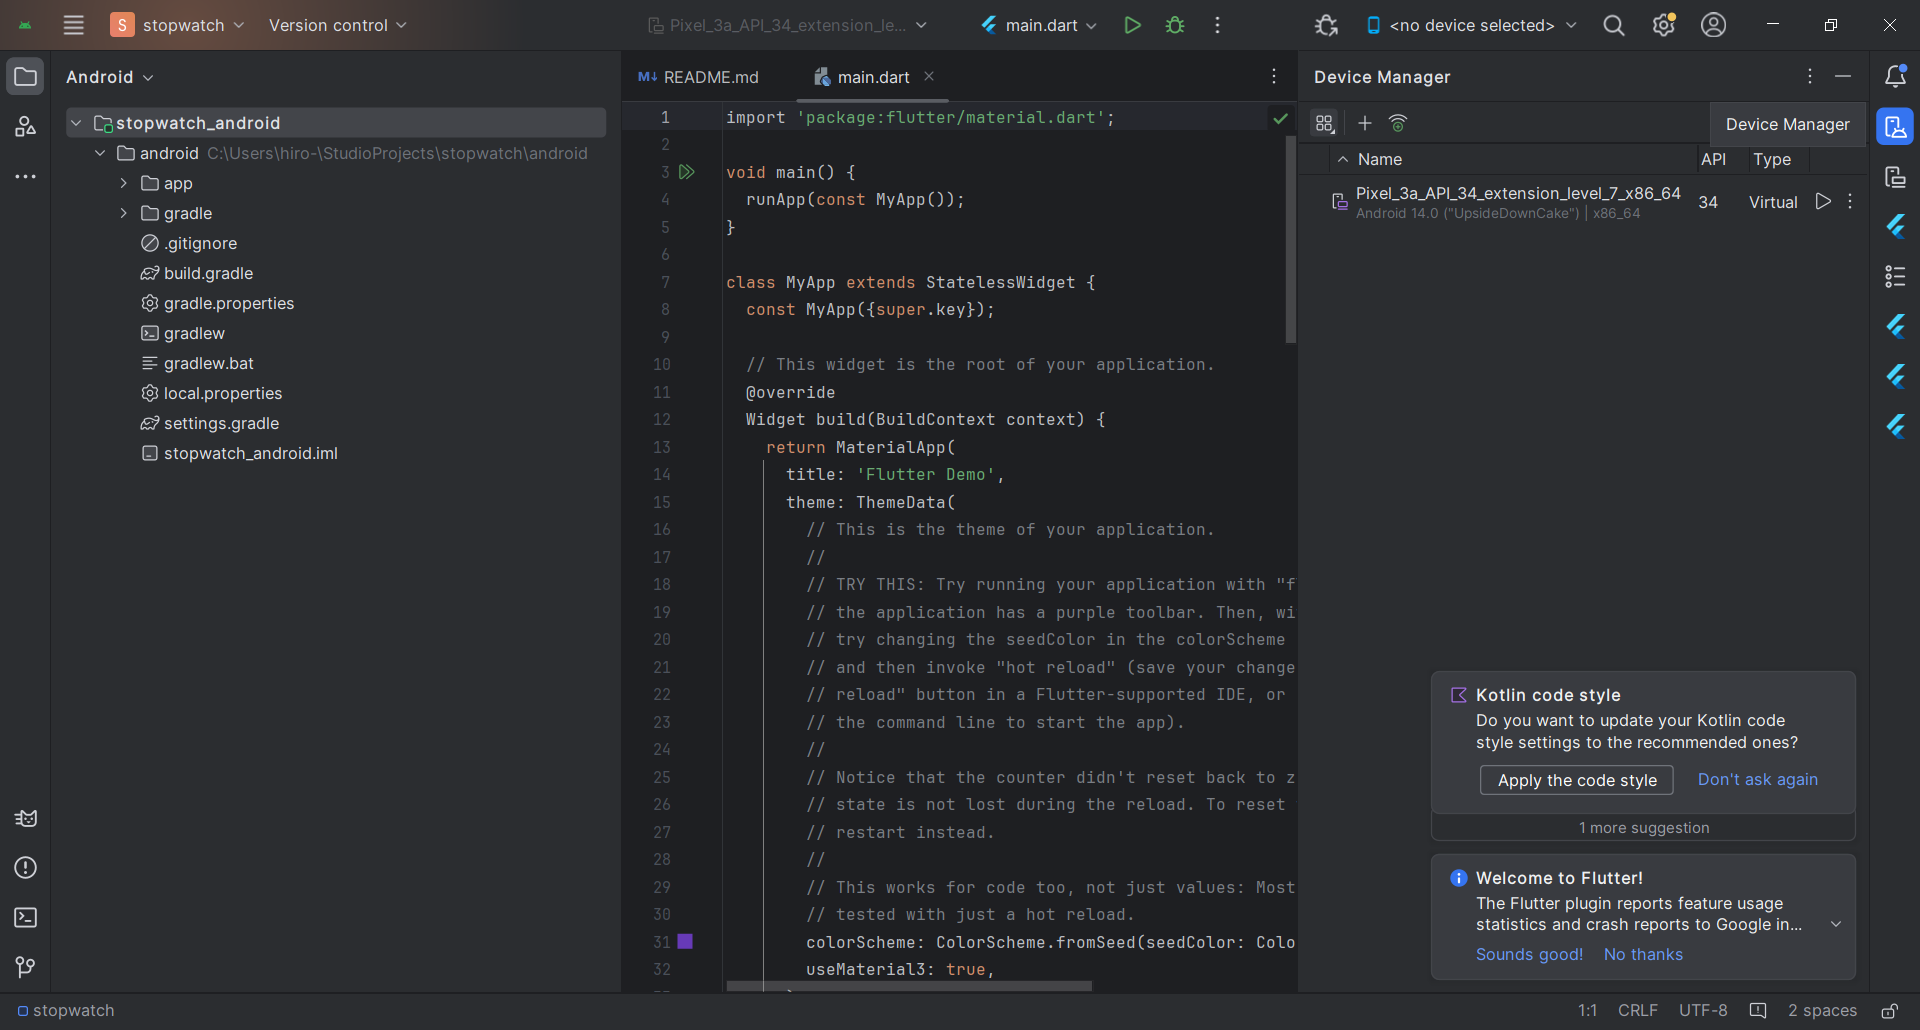Click the Don't ask again link
Screen dimensions: 1920x1030
1757,780
